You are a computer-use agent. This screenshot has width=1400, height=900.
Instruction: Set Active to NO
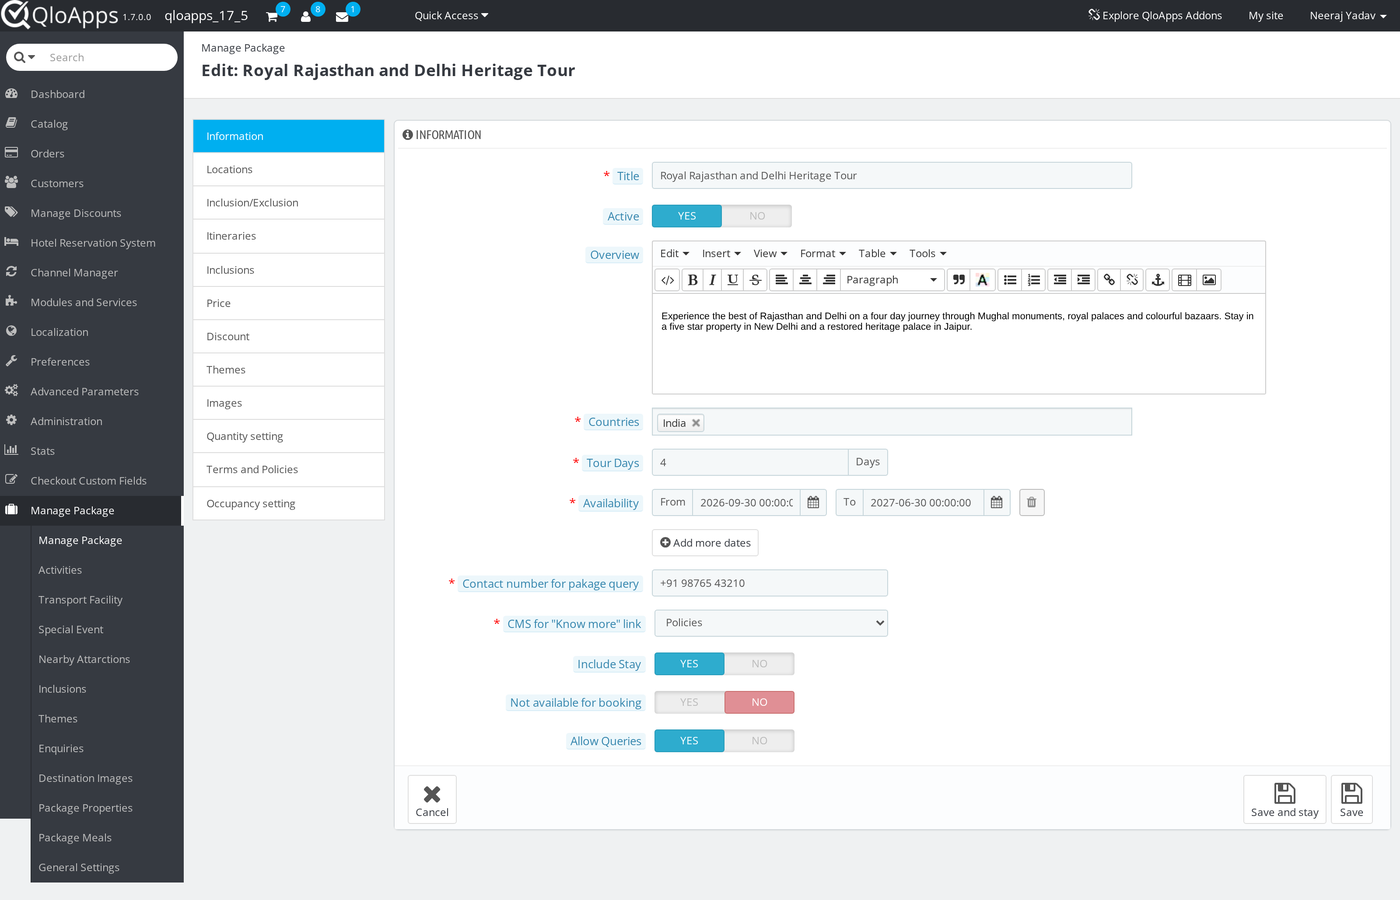coord(757,216)
